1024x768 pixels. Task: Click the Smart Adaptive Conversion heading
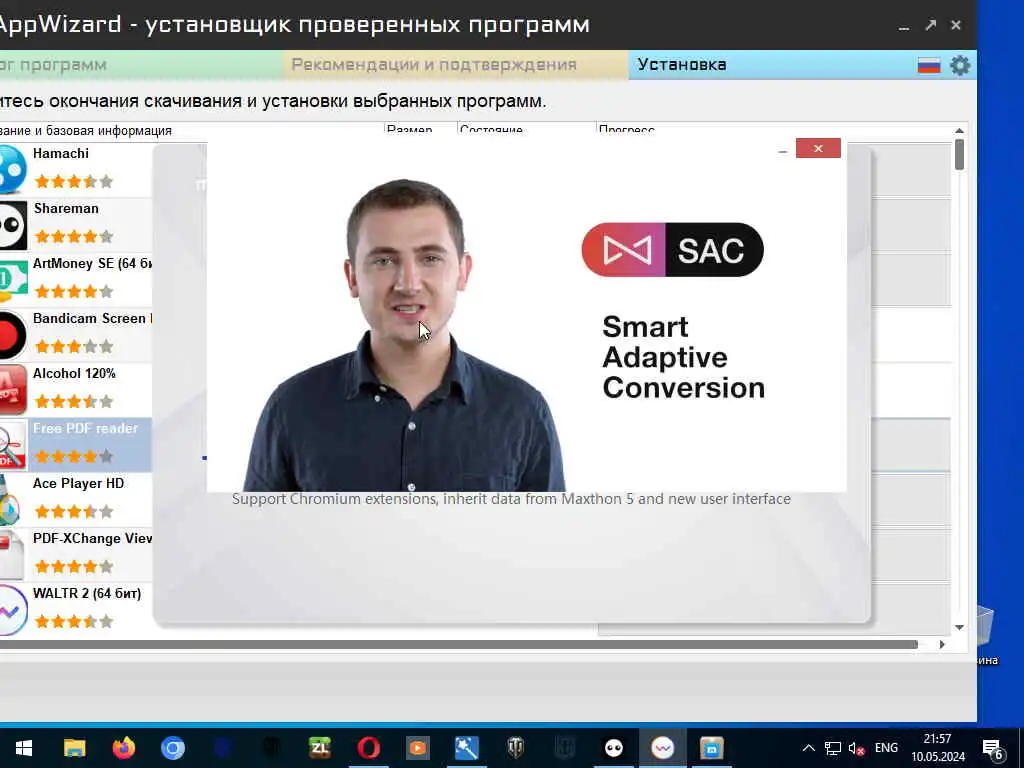click(x=684, y=357)
